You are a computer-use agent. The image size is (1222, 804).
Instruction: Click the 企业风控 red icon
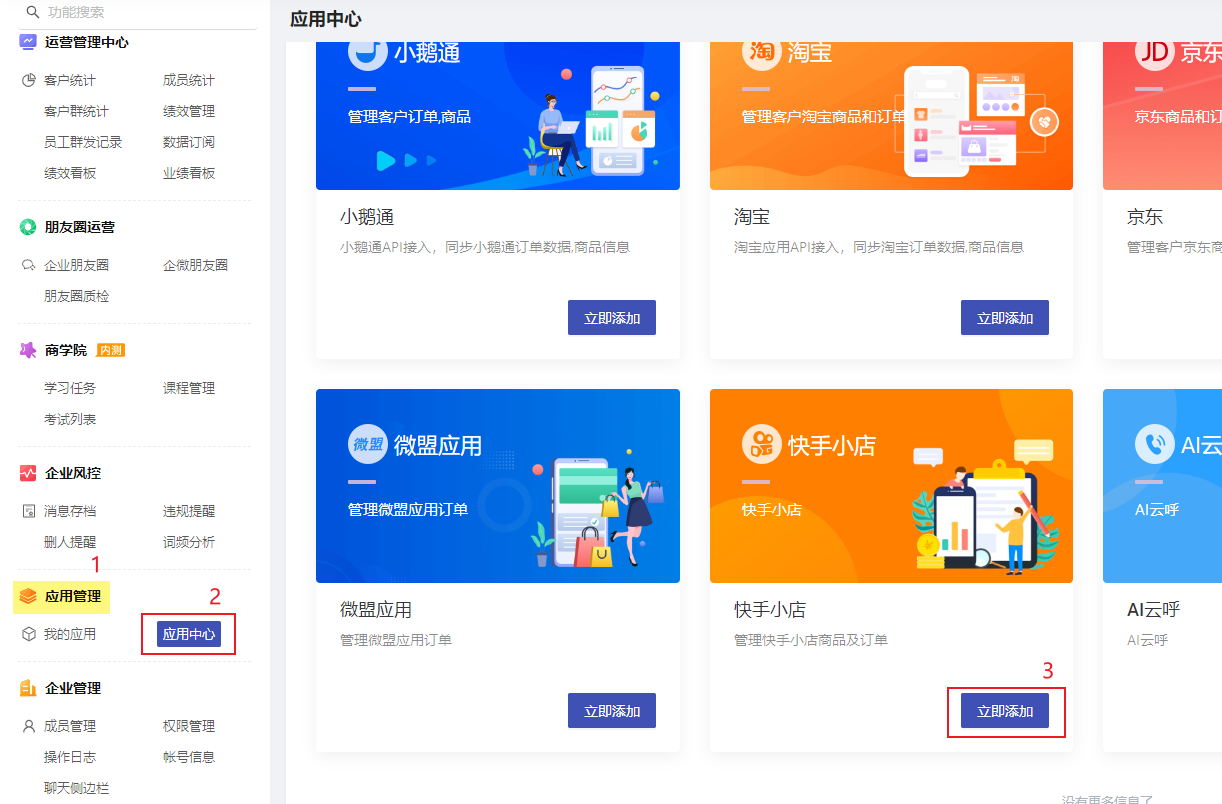tap(28, 473)
